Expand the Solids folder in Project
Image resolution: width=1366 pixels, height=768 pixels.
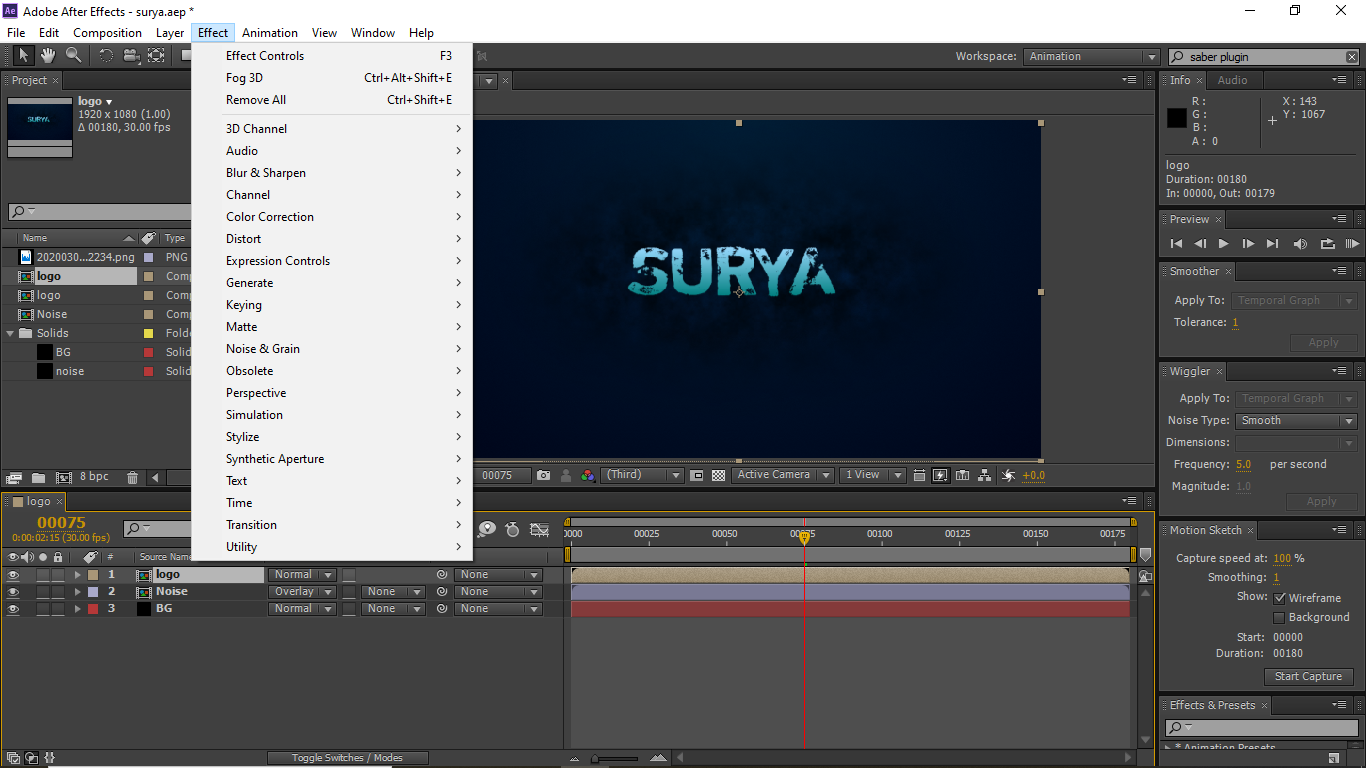pyautogui.click(x=11, y=333)
